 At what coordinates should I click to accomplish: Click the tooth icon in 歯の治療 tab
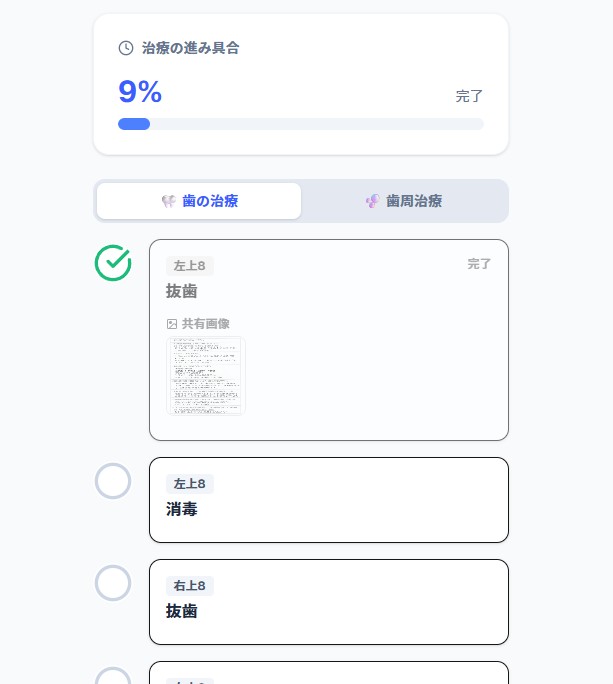169,201
